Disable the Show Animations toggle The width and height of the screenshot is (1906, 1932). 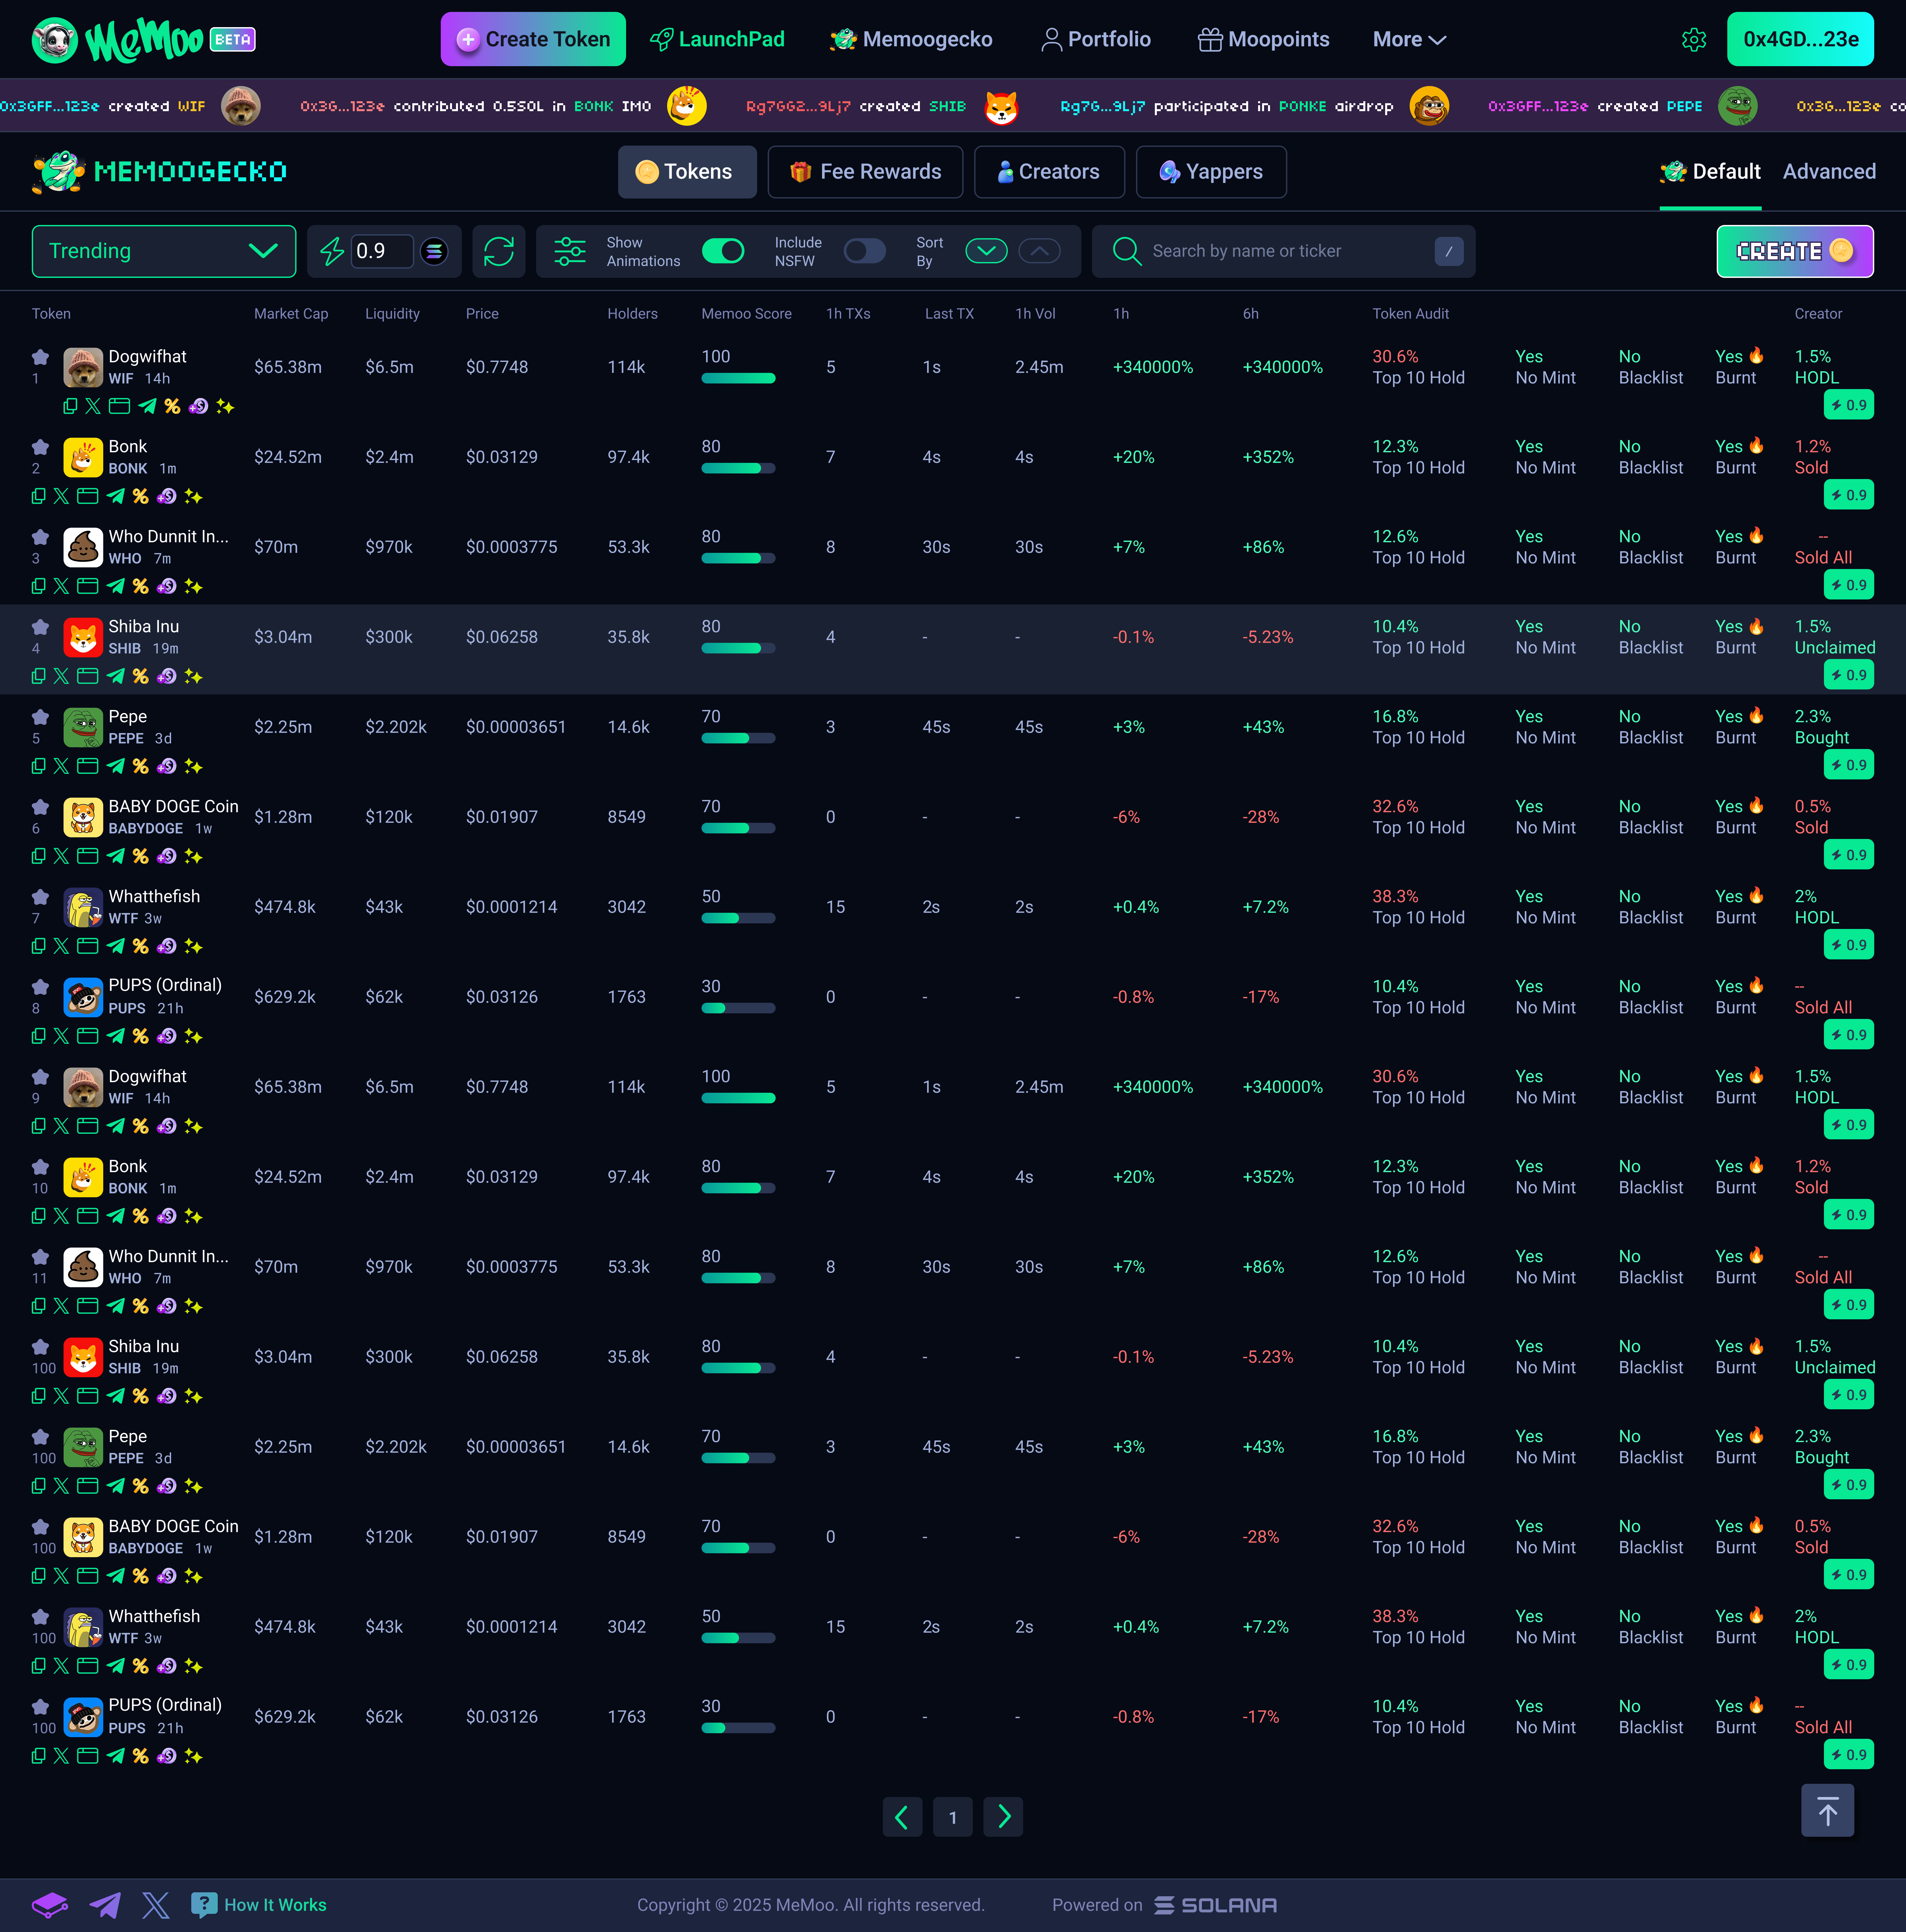click(x=723, y=251)
